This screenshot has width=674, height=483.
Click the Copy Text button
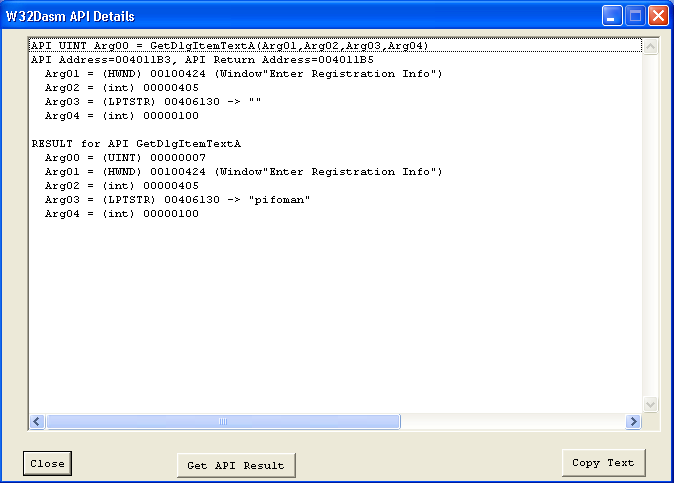(603, 463)
